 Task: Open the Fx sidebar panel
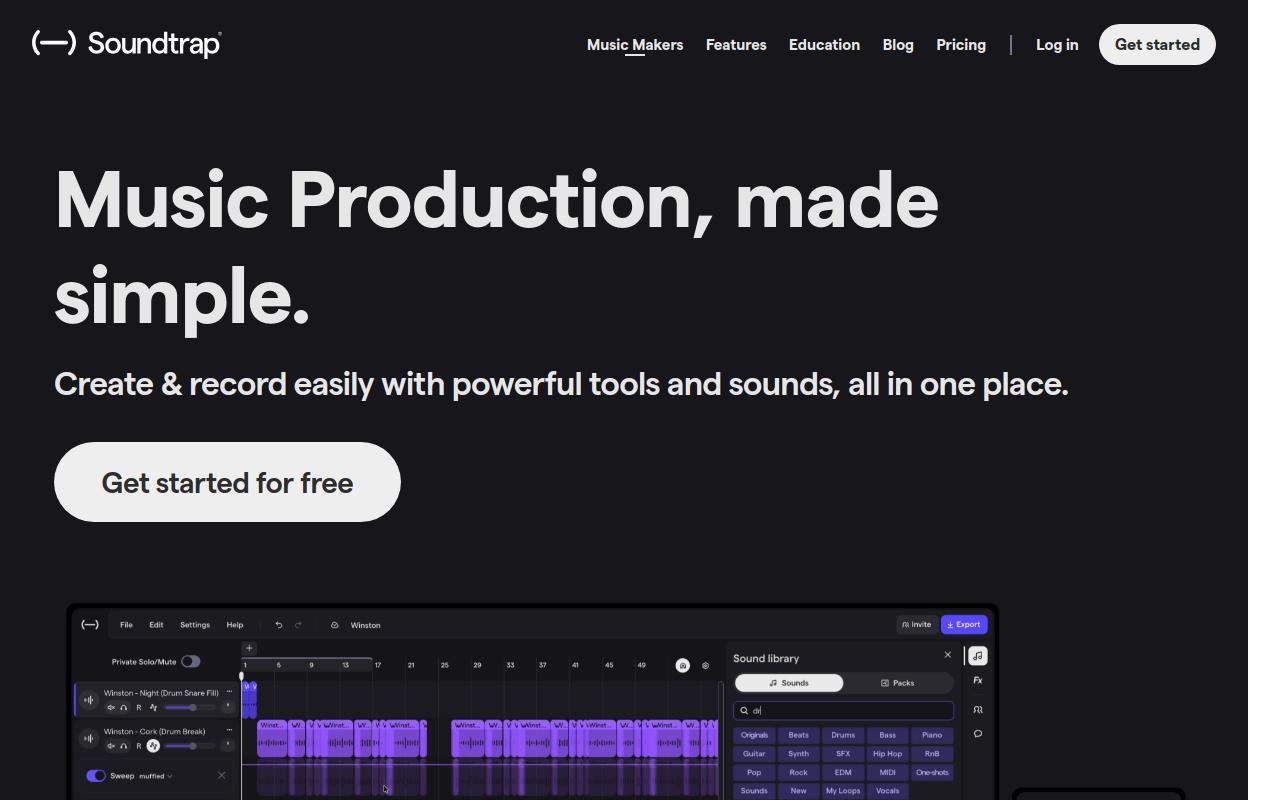(978, 681)
